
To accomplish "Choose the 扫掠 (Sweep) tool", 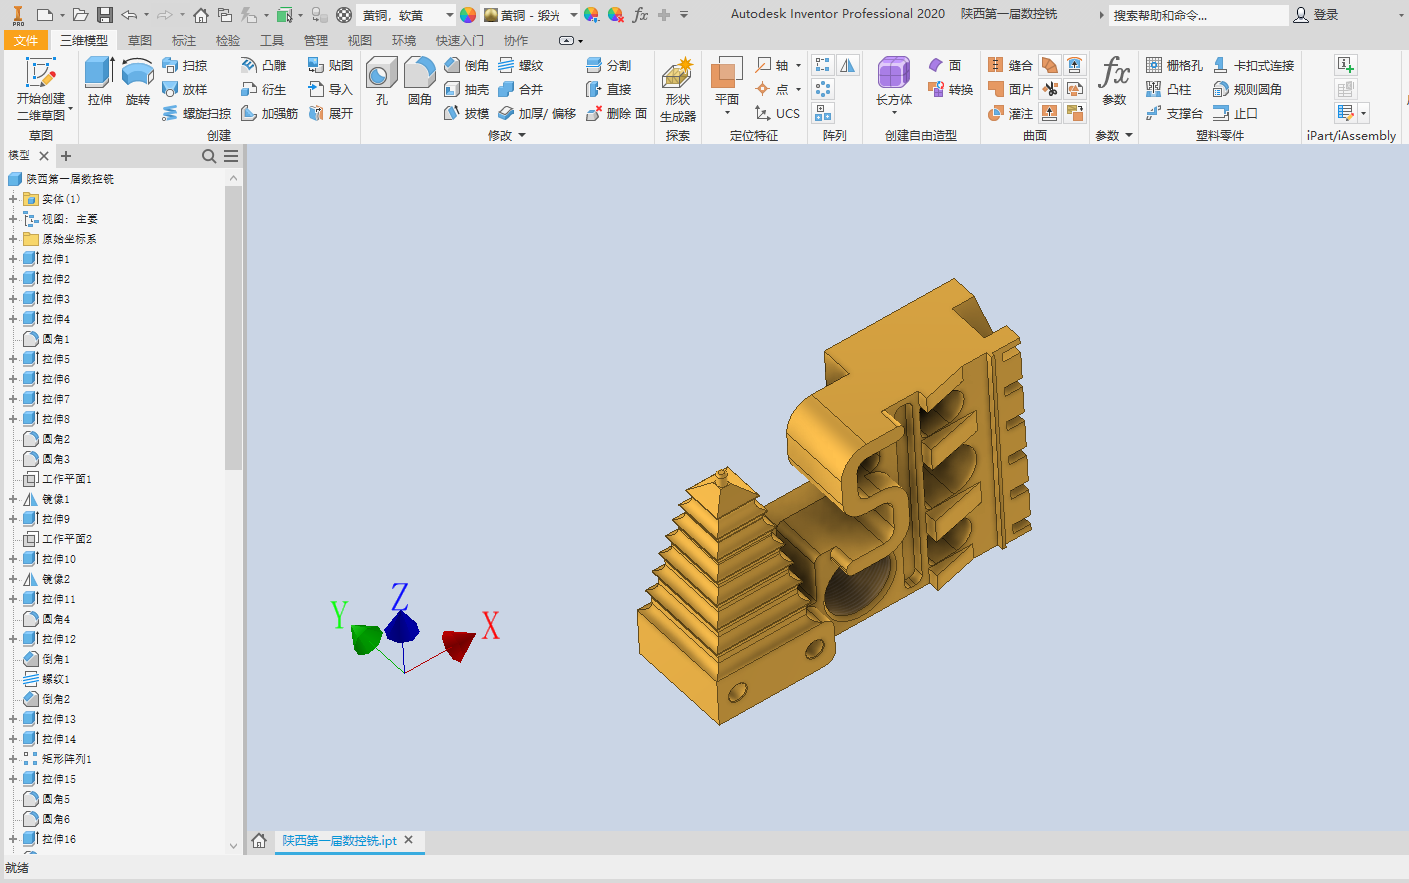I will click(185, 65).
